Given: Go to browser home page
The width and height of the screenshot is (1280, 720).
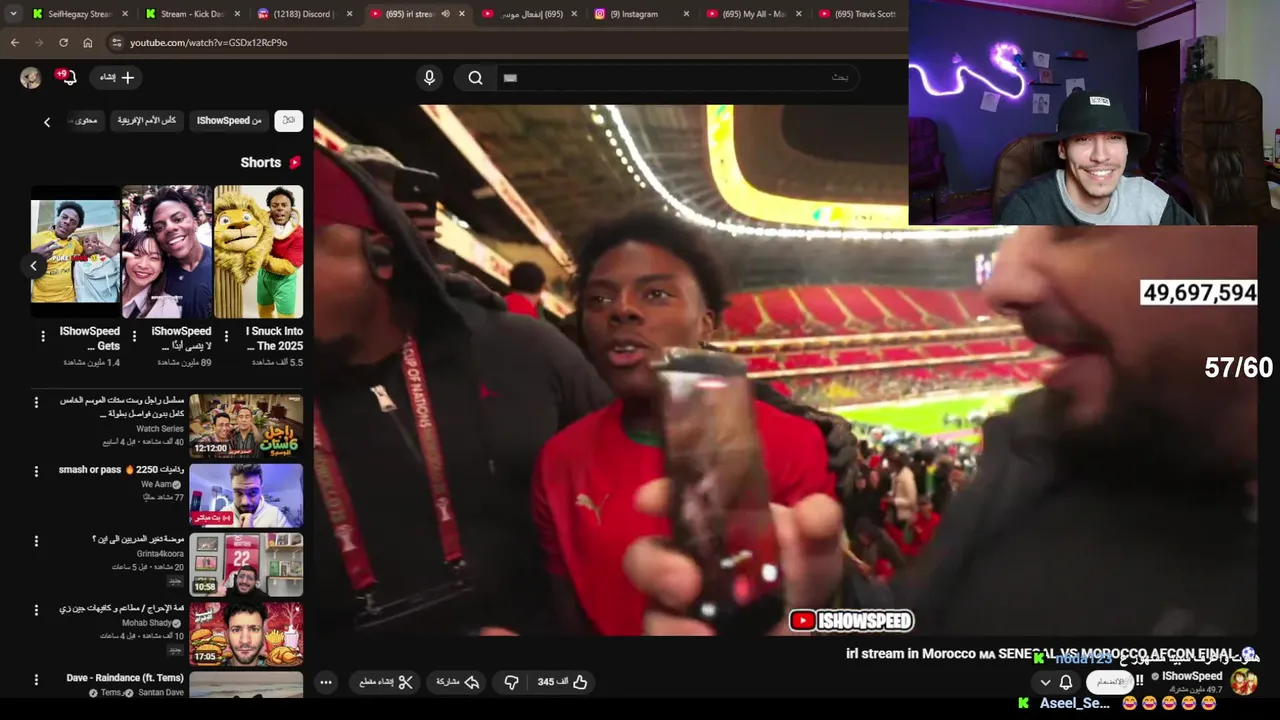Looking at the screenshot, I should (x=88, y=43).
